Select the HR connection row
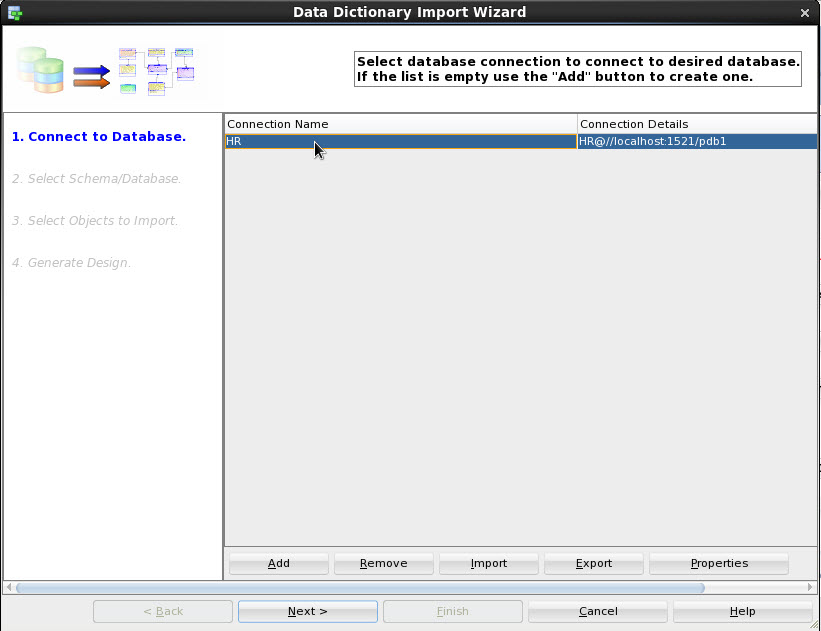The height and width of the screenshot is (631, 821). (400, 141)
